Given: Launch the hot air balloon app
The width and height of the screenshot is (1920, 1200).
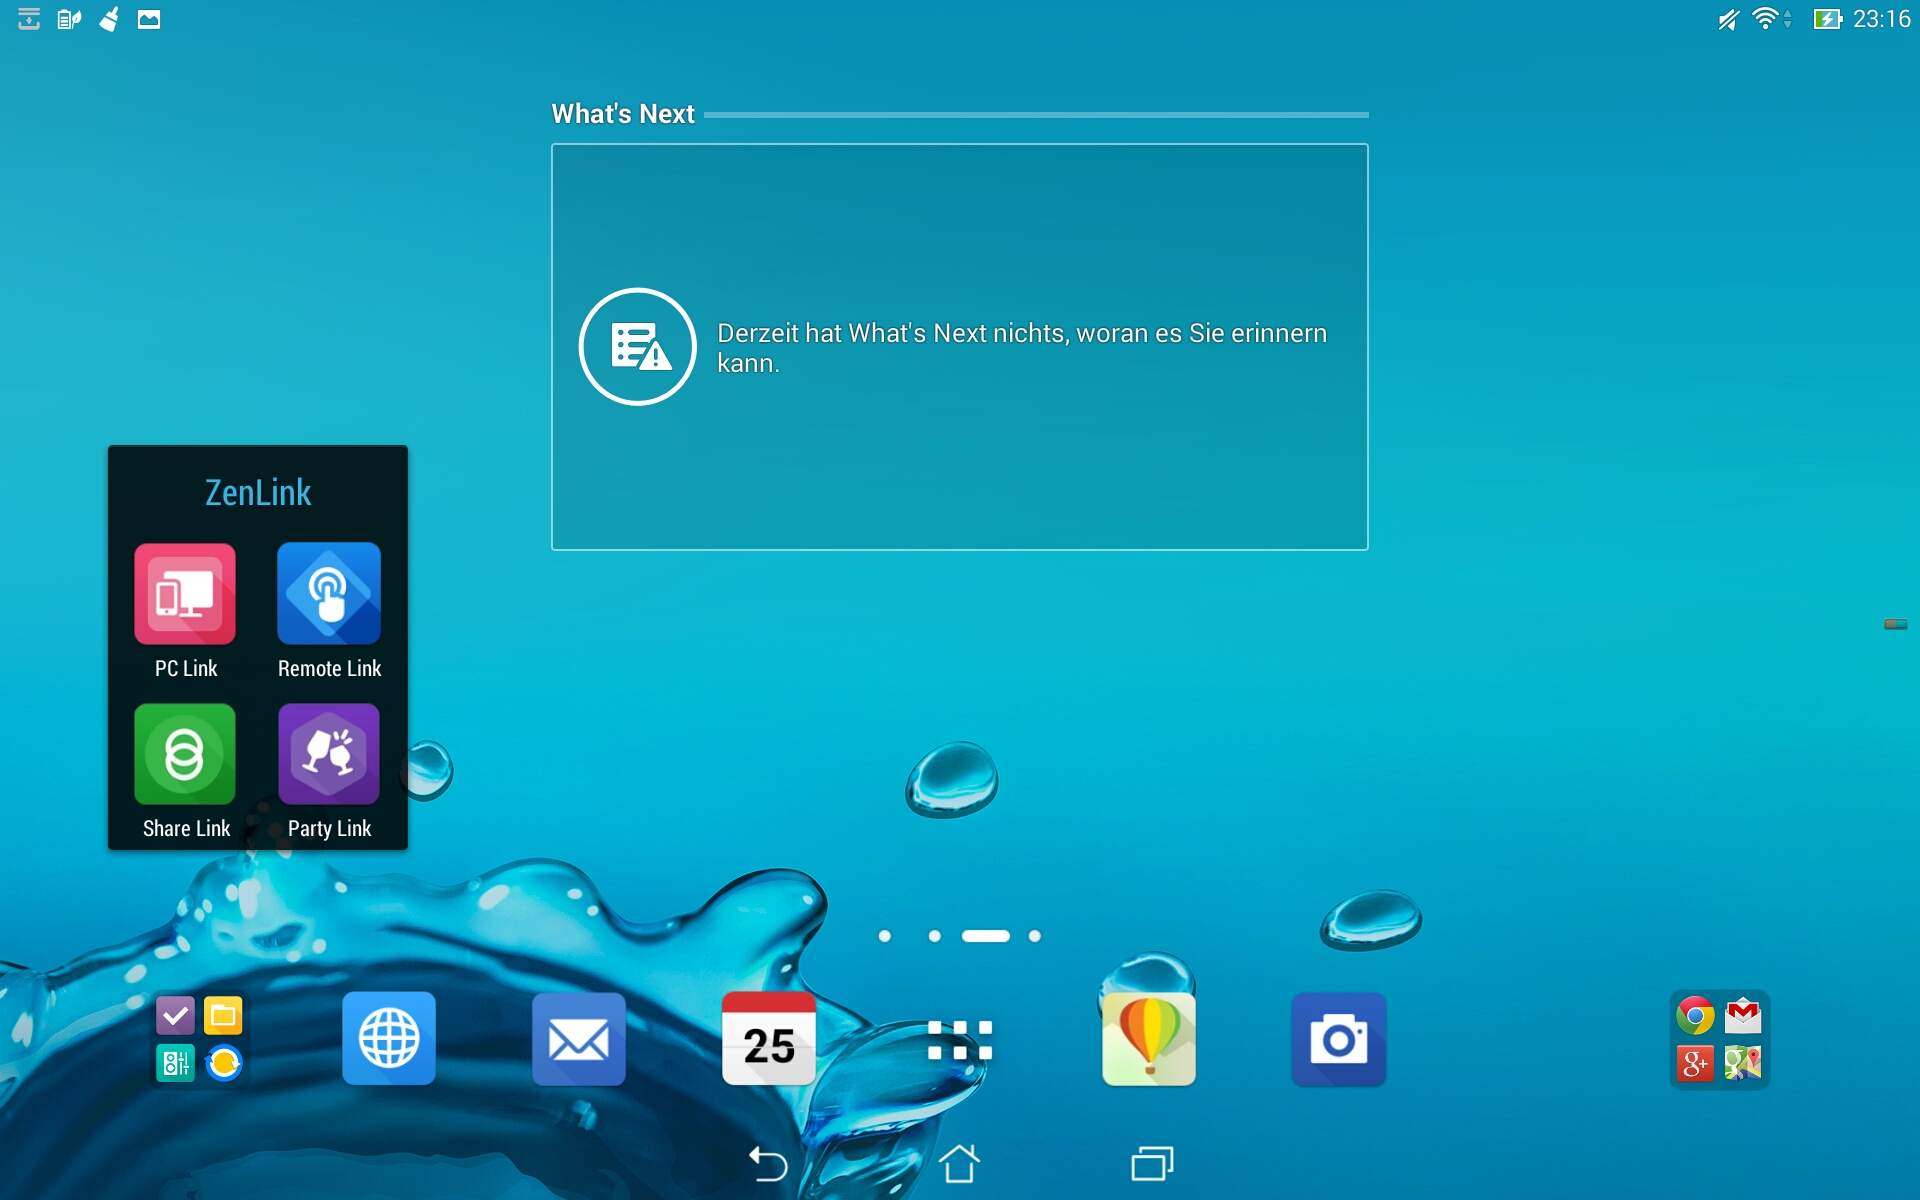Looking at the screenshot, I should click(x=1149, y=1039).
